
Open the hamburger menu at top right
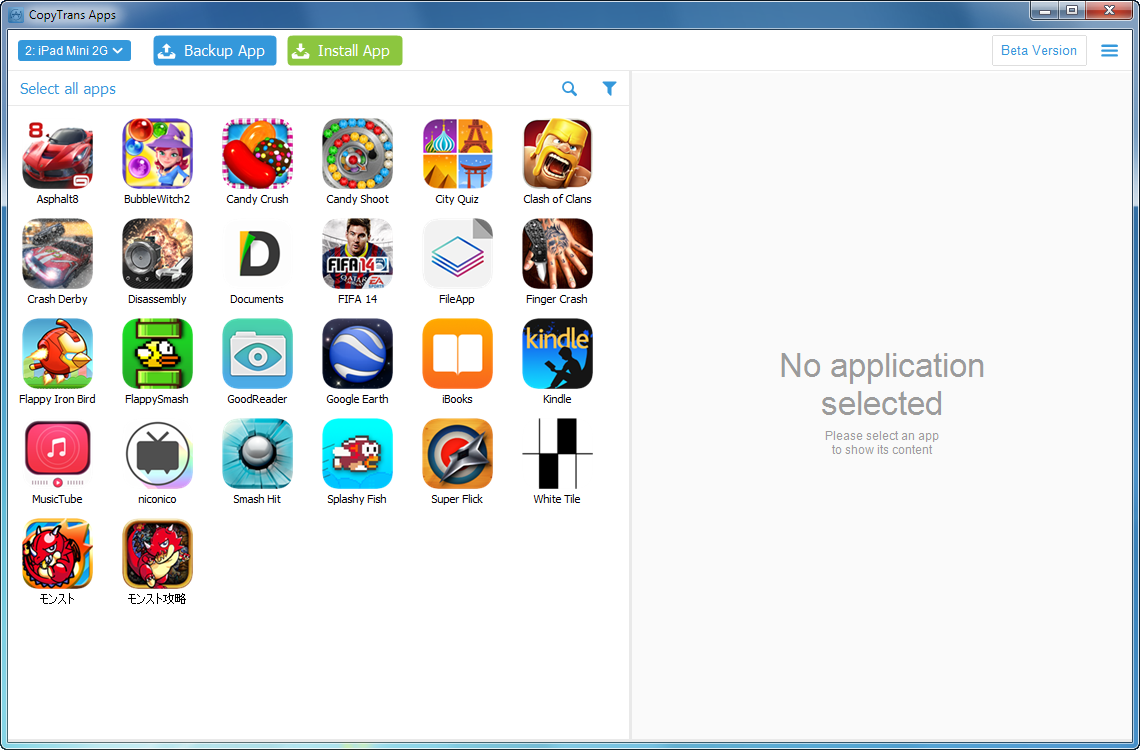pos(1109,51)
